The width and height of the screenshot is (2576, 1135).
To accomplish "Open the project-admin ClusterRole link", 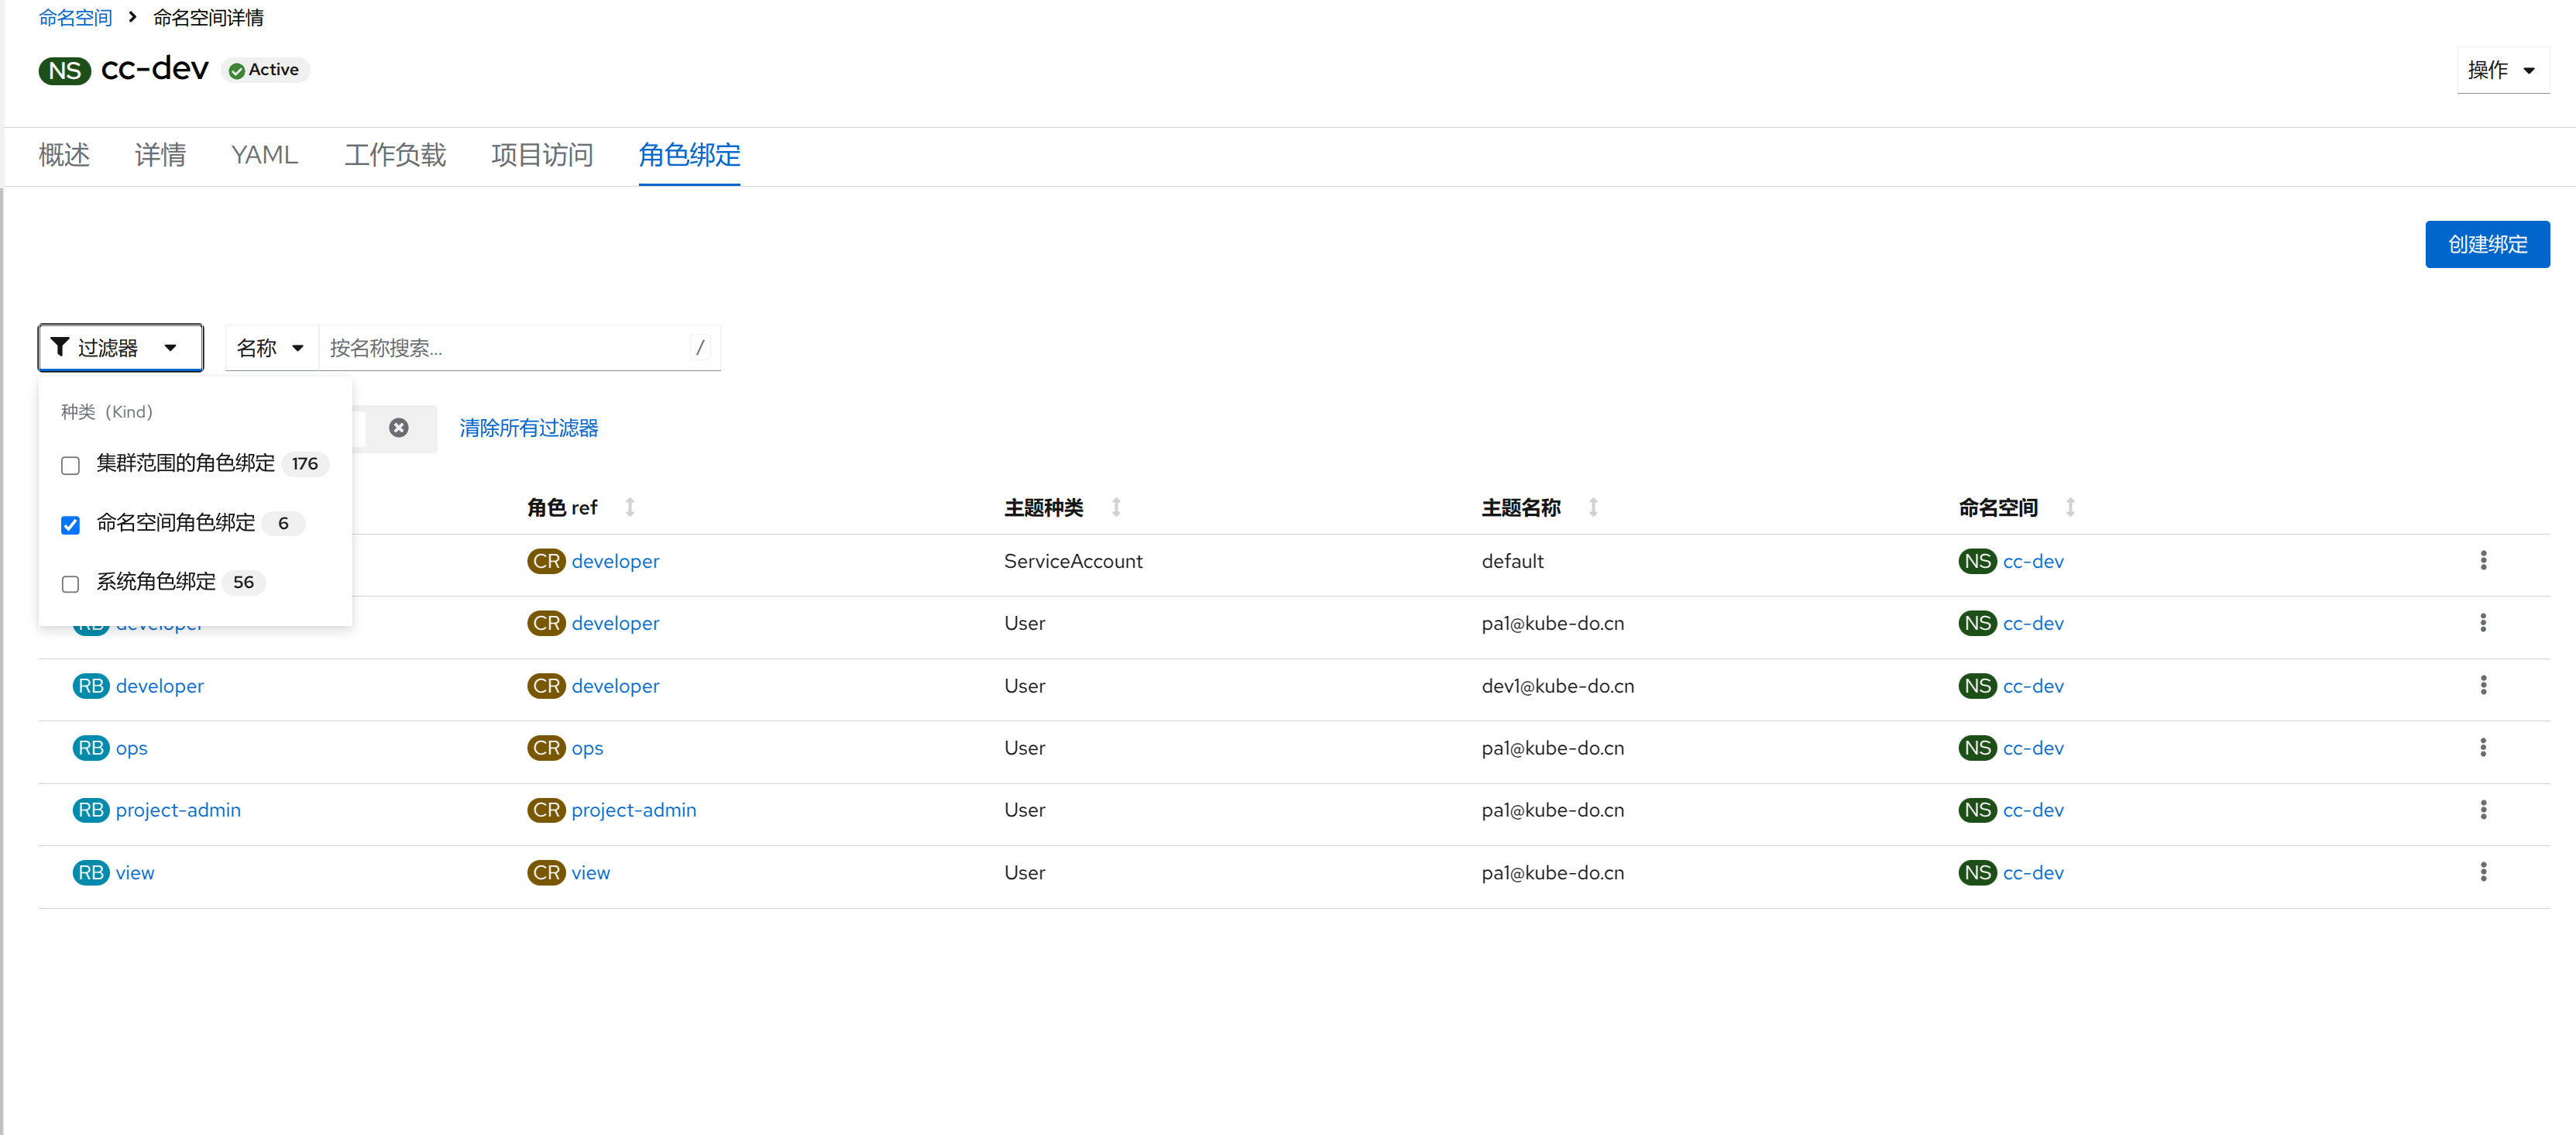I will click(633, 810).
